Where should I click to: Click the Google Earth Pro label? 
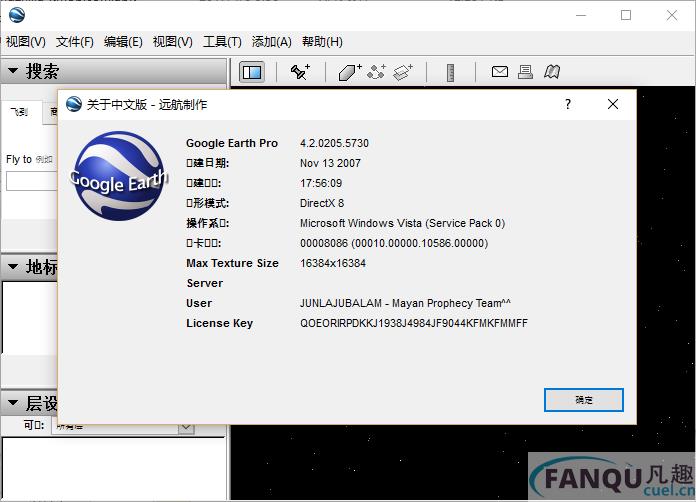[232, 143]
